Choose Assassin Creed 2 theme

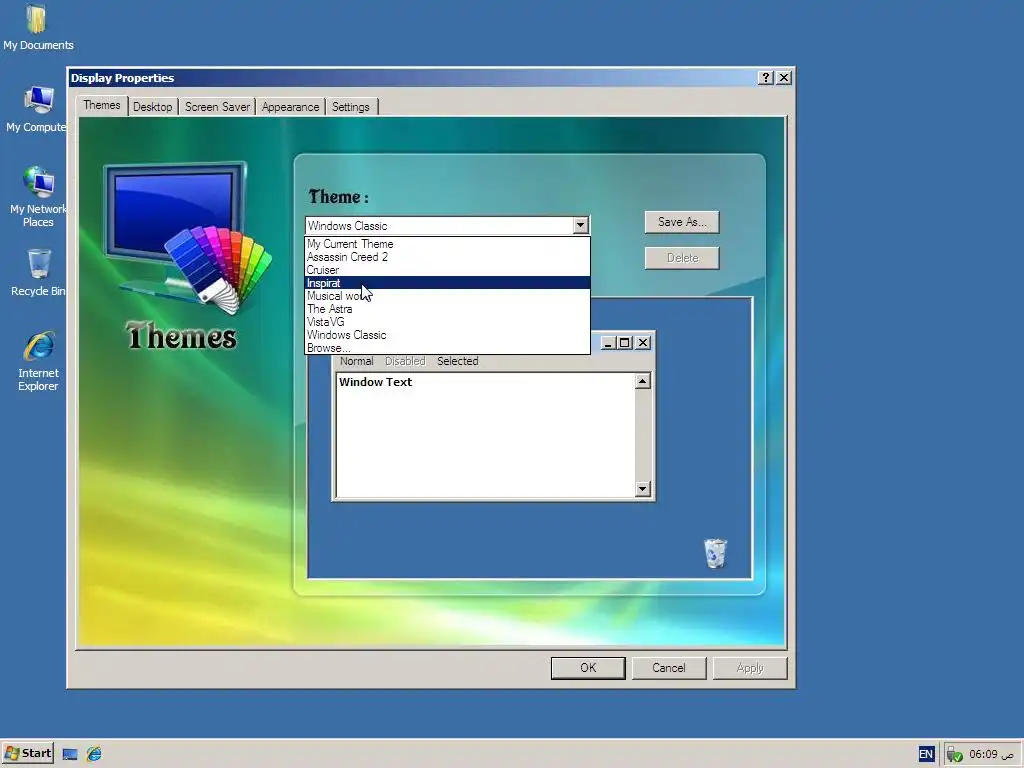(x=447, y=257)
